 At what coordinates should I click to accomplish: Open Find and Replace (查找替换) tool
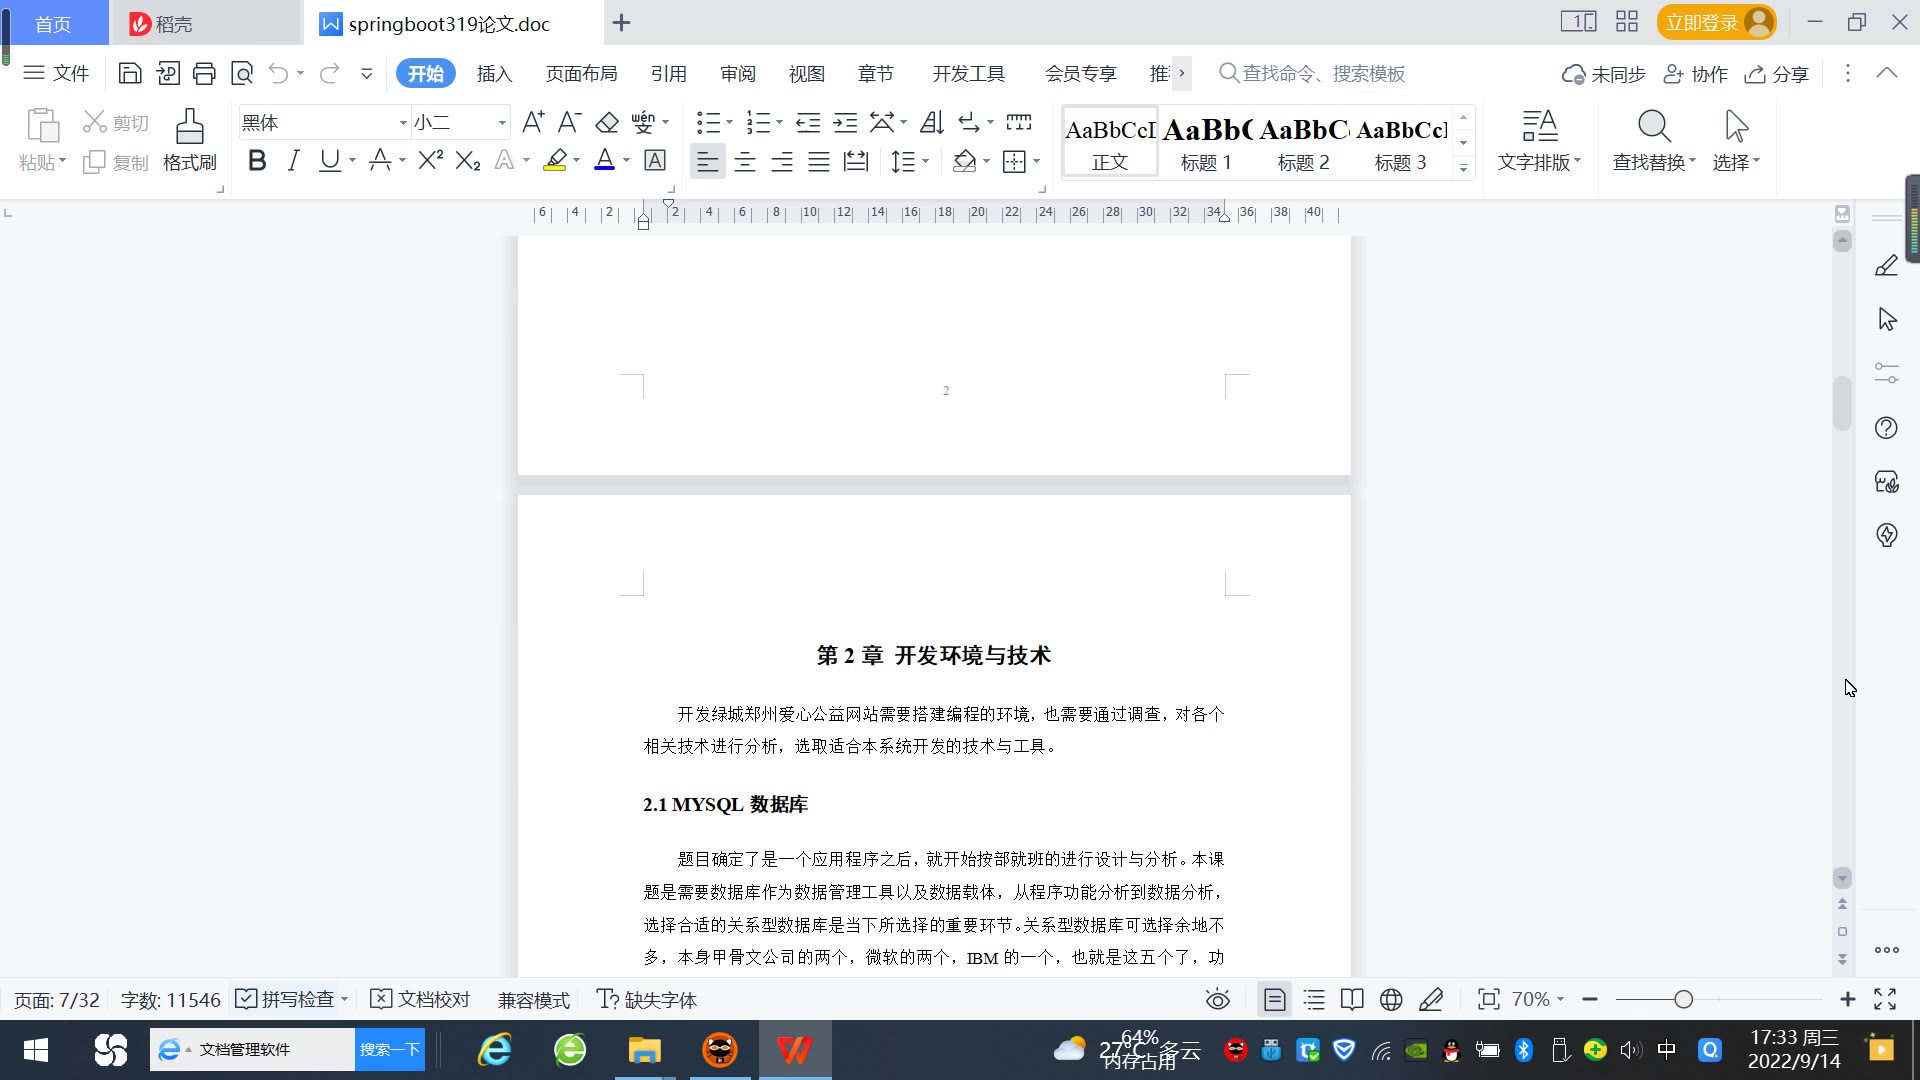pyautogui.click(x=1653, y=139)
